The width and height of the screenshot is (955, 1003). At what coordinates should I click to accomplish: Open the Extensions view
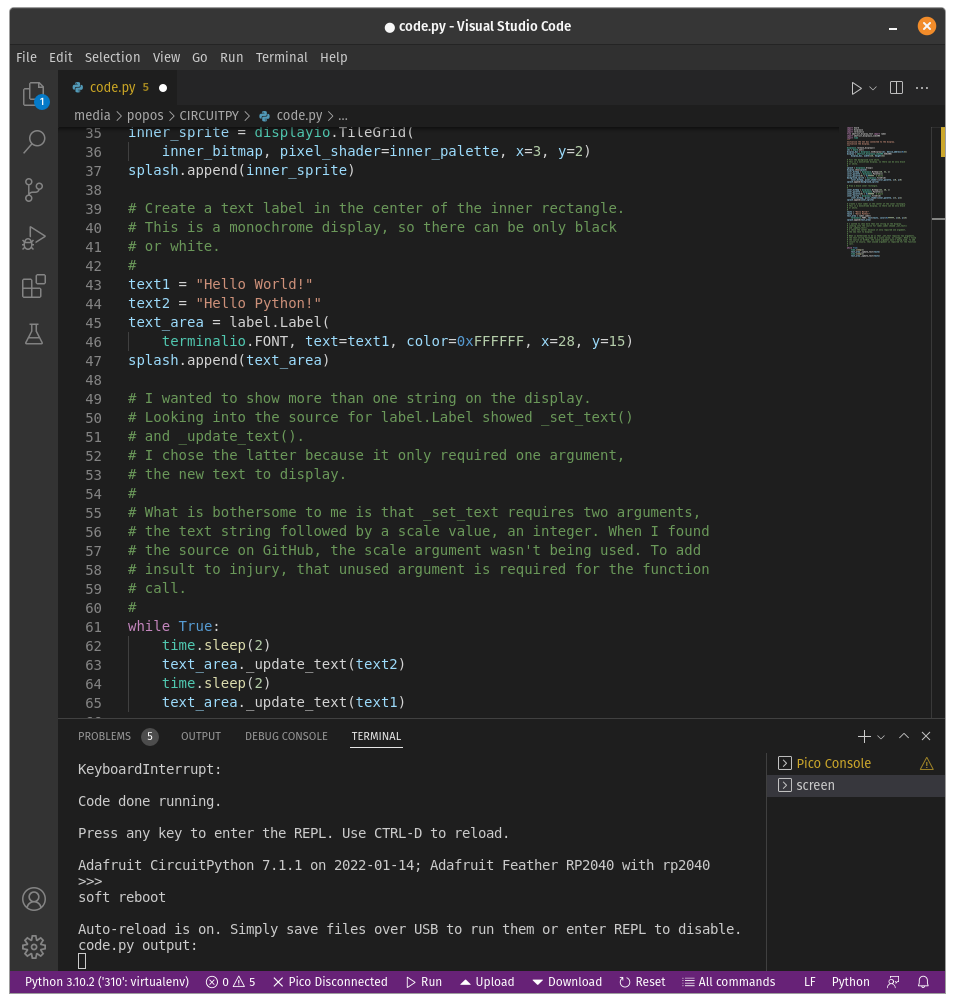tap(34, 286)
